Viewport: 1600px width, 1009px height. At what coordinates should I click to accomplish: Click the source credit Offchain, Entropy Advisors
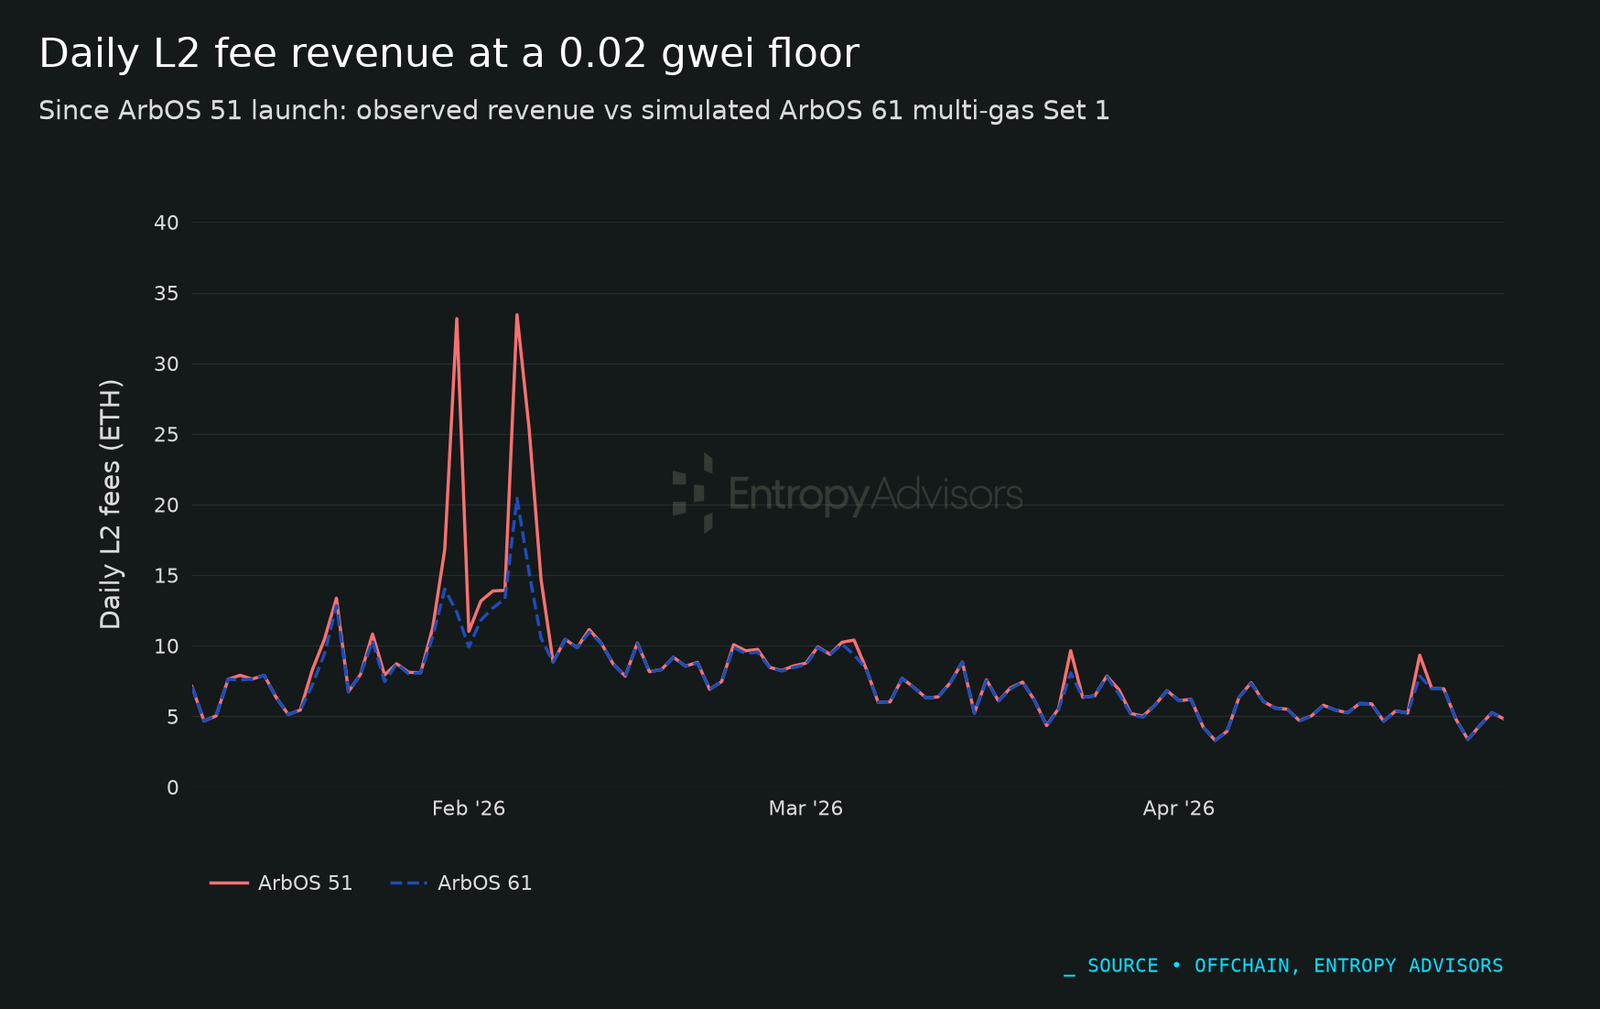(1284, 966)
